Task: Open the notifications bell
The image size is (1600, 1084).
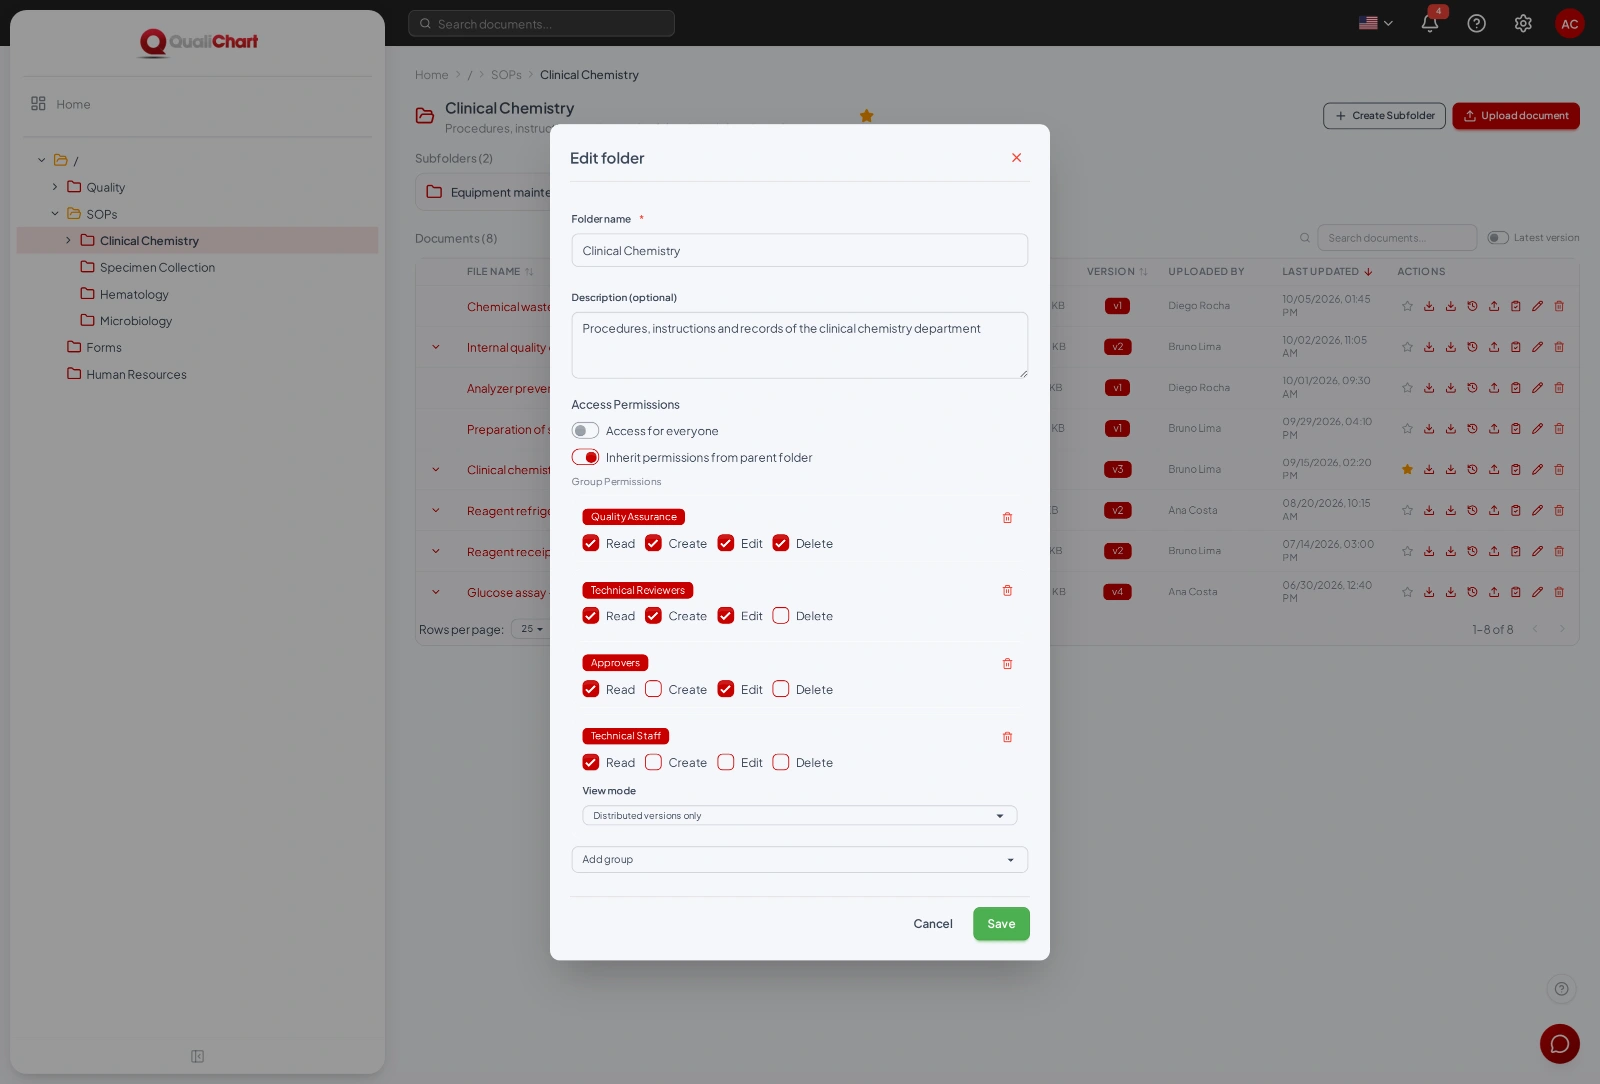Action: click(x=1430, y=23)
